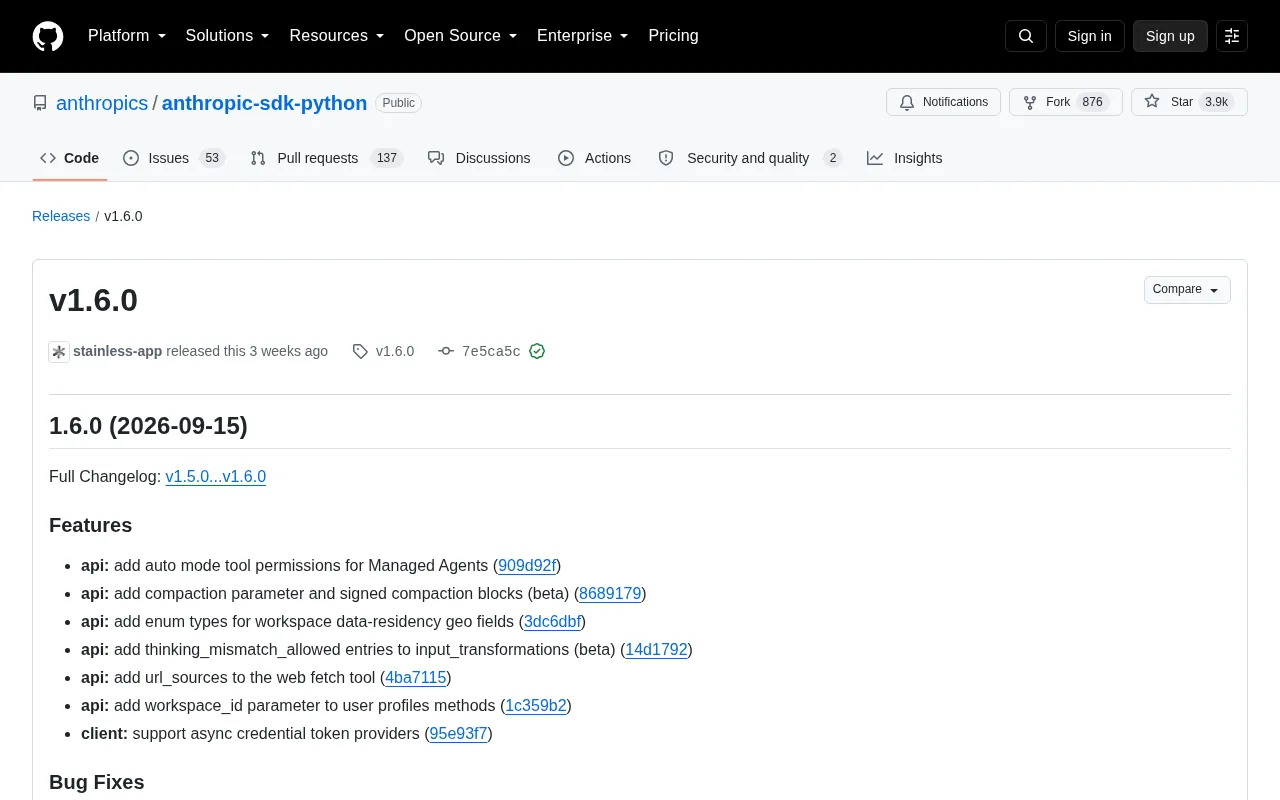Open the anthropic-sdk-python repository link
Screen dimensions: 1280x800
click(x=264, y=103)
